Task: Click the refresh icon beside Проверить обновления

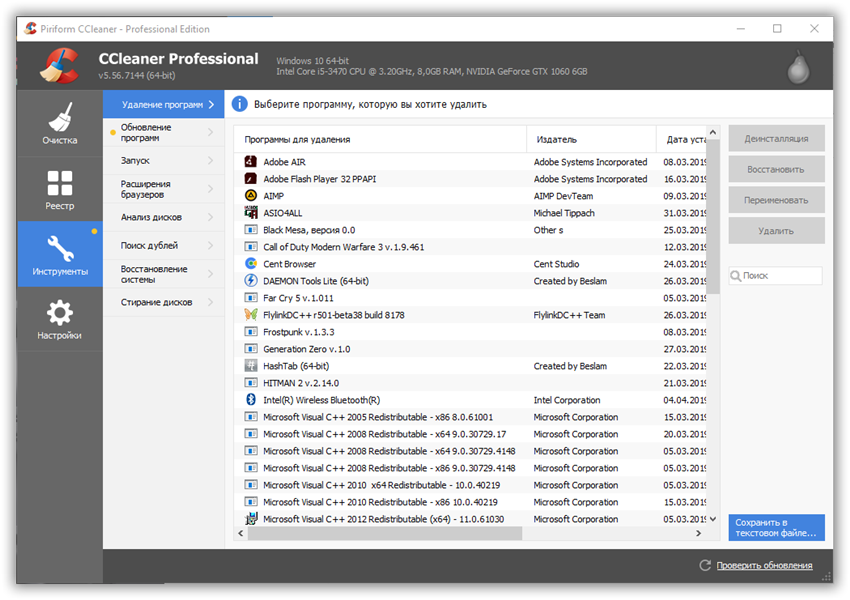Action: pos(705,566)
